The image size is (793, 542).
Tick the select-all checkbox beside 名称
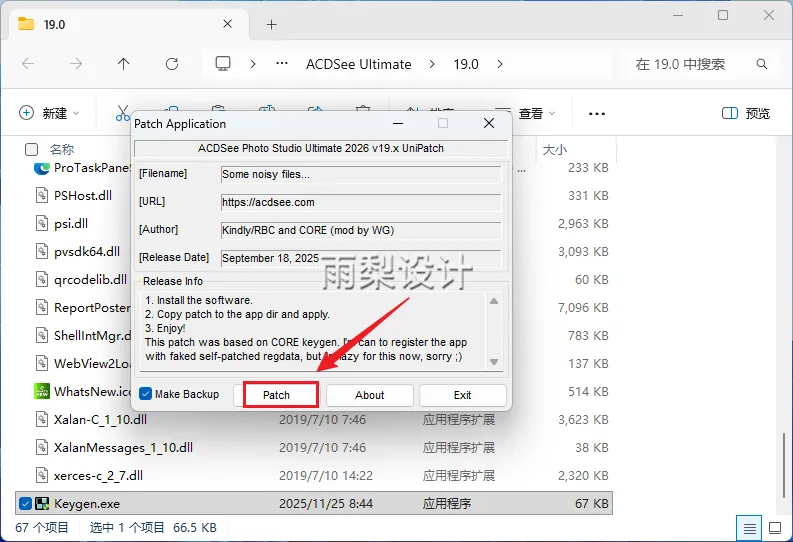(x=31, y=149)
